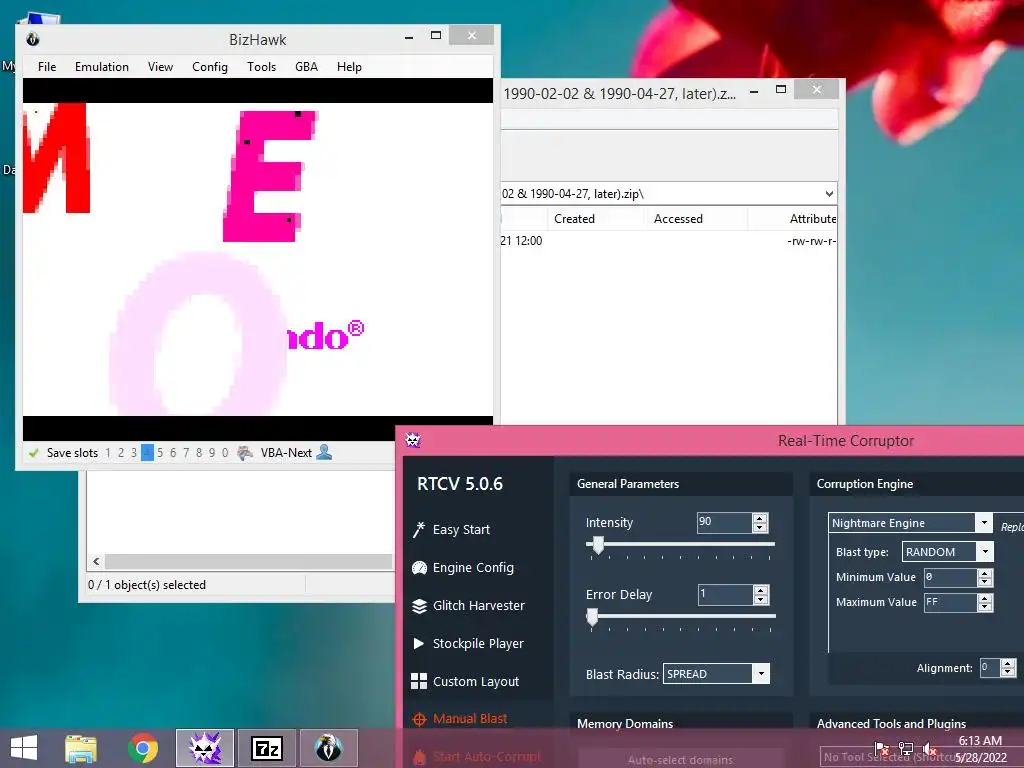Decrease the Error Delay with down arrow
The height and width of the screenshot is (768, 1024).
(760, 600)
